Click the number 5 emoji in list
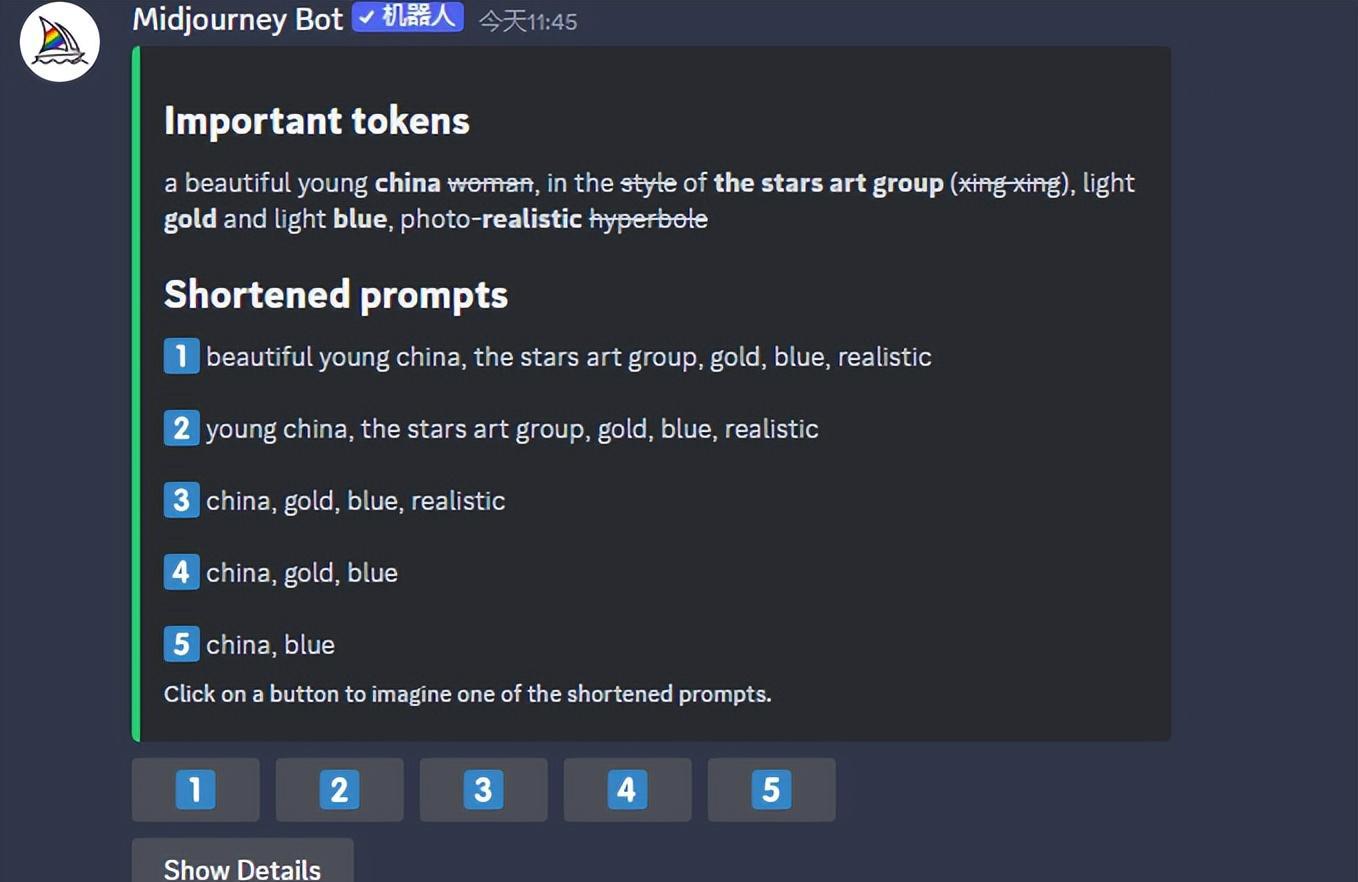The image size is (1358, 882). pyautogui.click(x=181, y=644)
